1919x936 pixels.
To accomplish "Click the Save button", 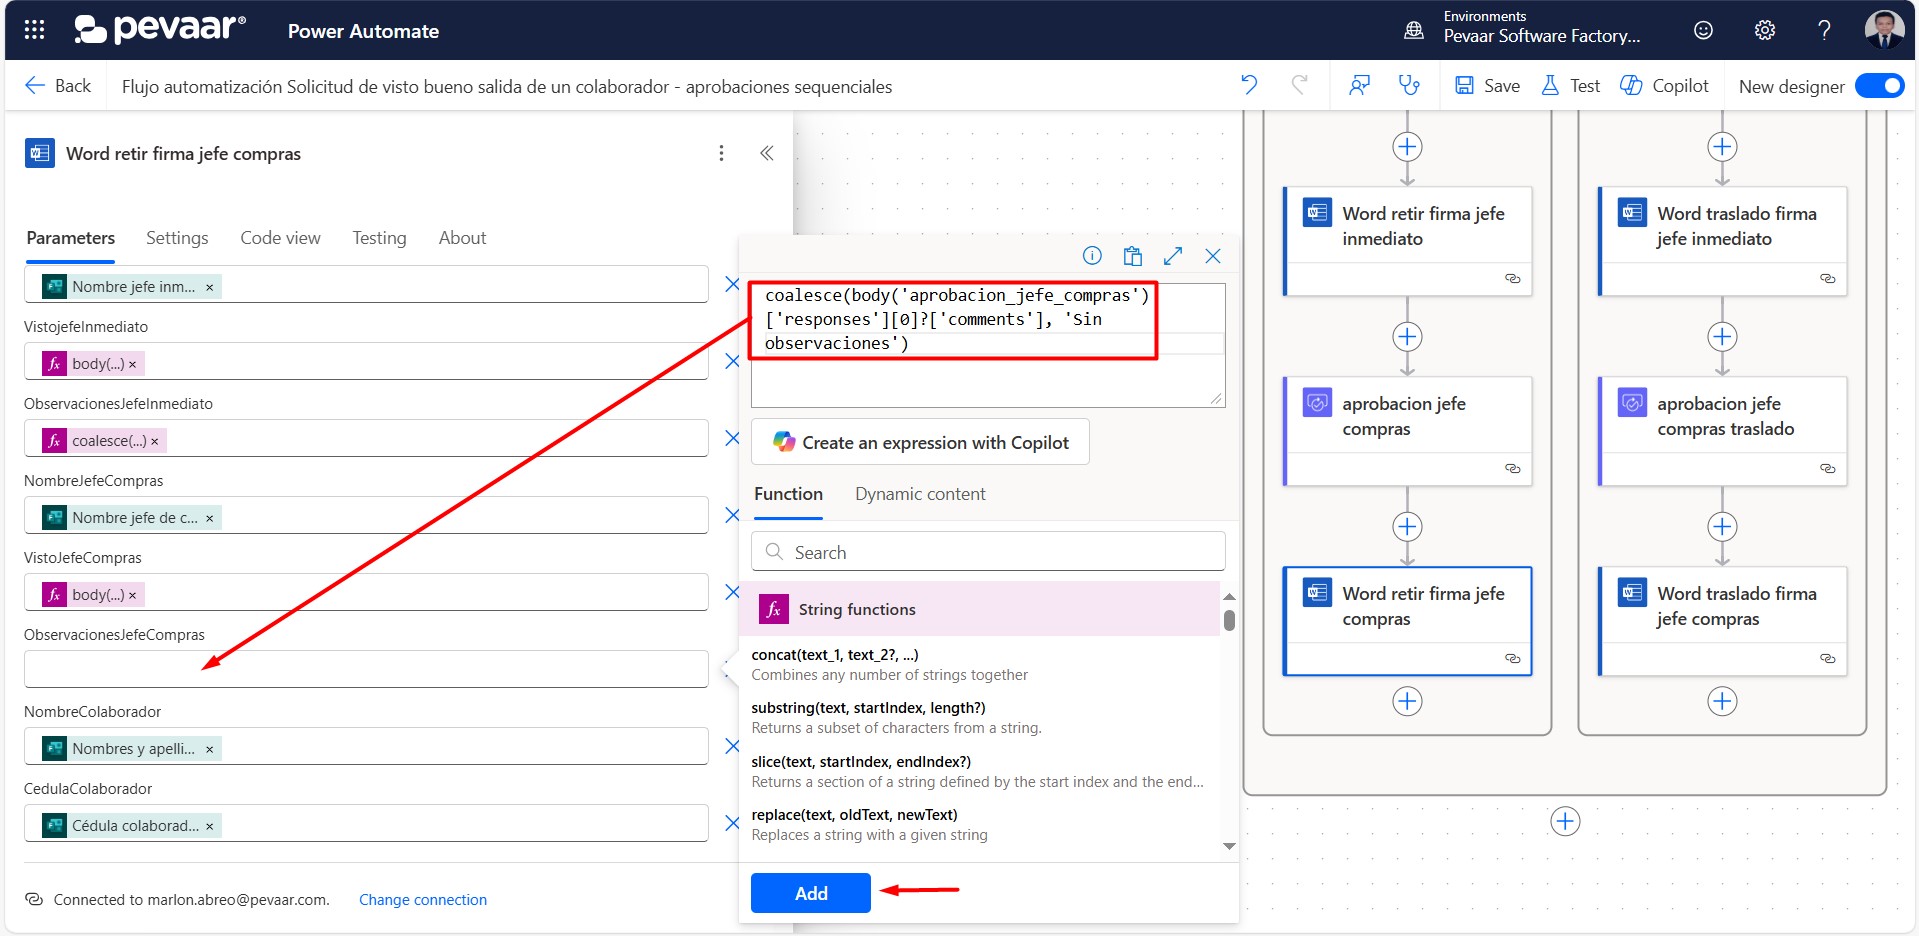I will (1487, 86).
